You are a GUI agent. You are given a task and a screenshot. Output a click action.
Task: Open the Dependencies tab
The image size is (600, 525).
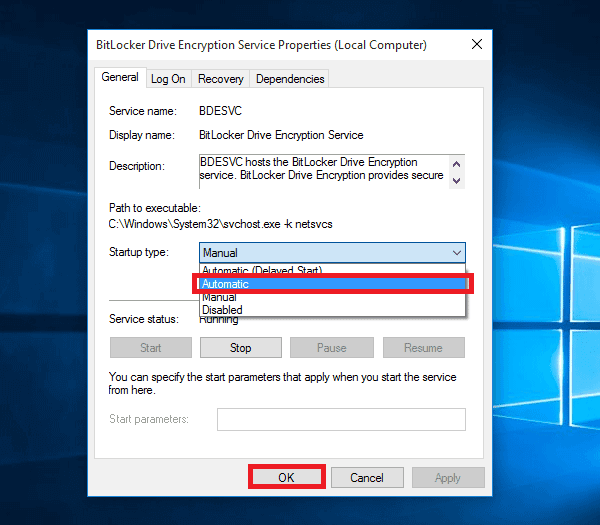290,79
